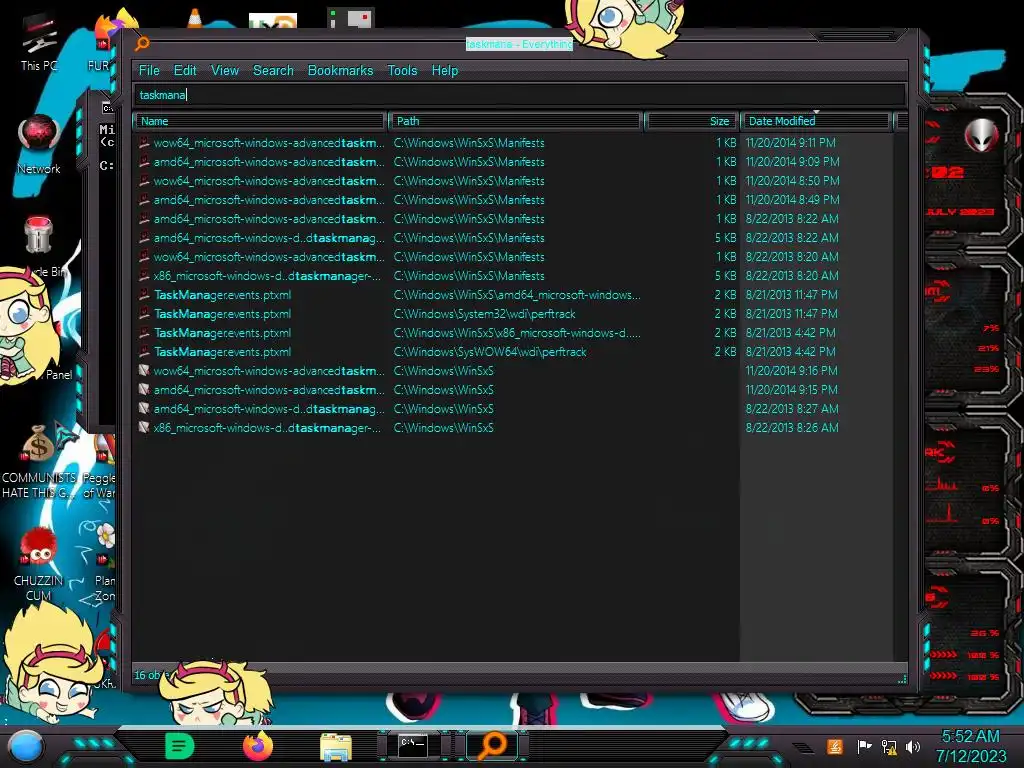Click file icon of row dated 11/20/2014 9:11 PM
The image size is (1024, 768).
[x=144, y=142]
